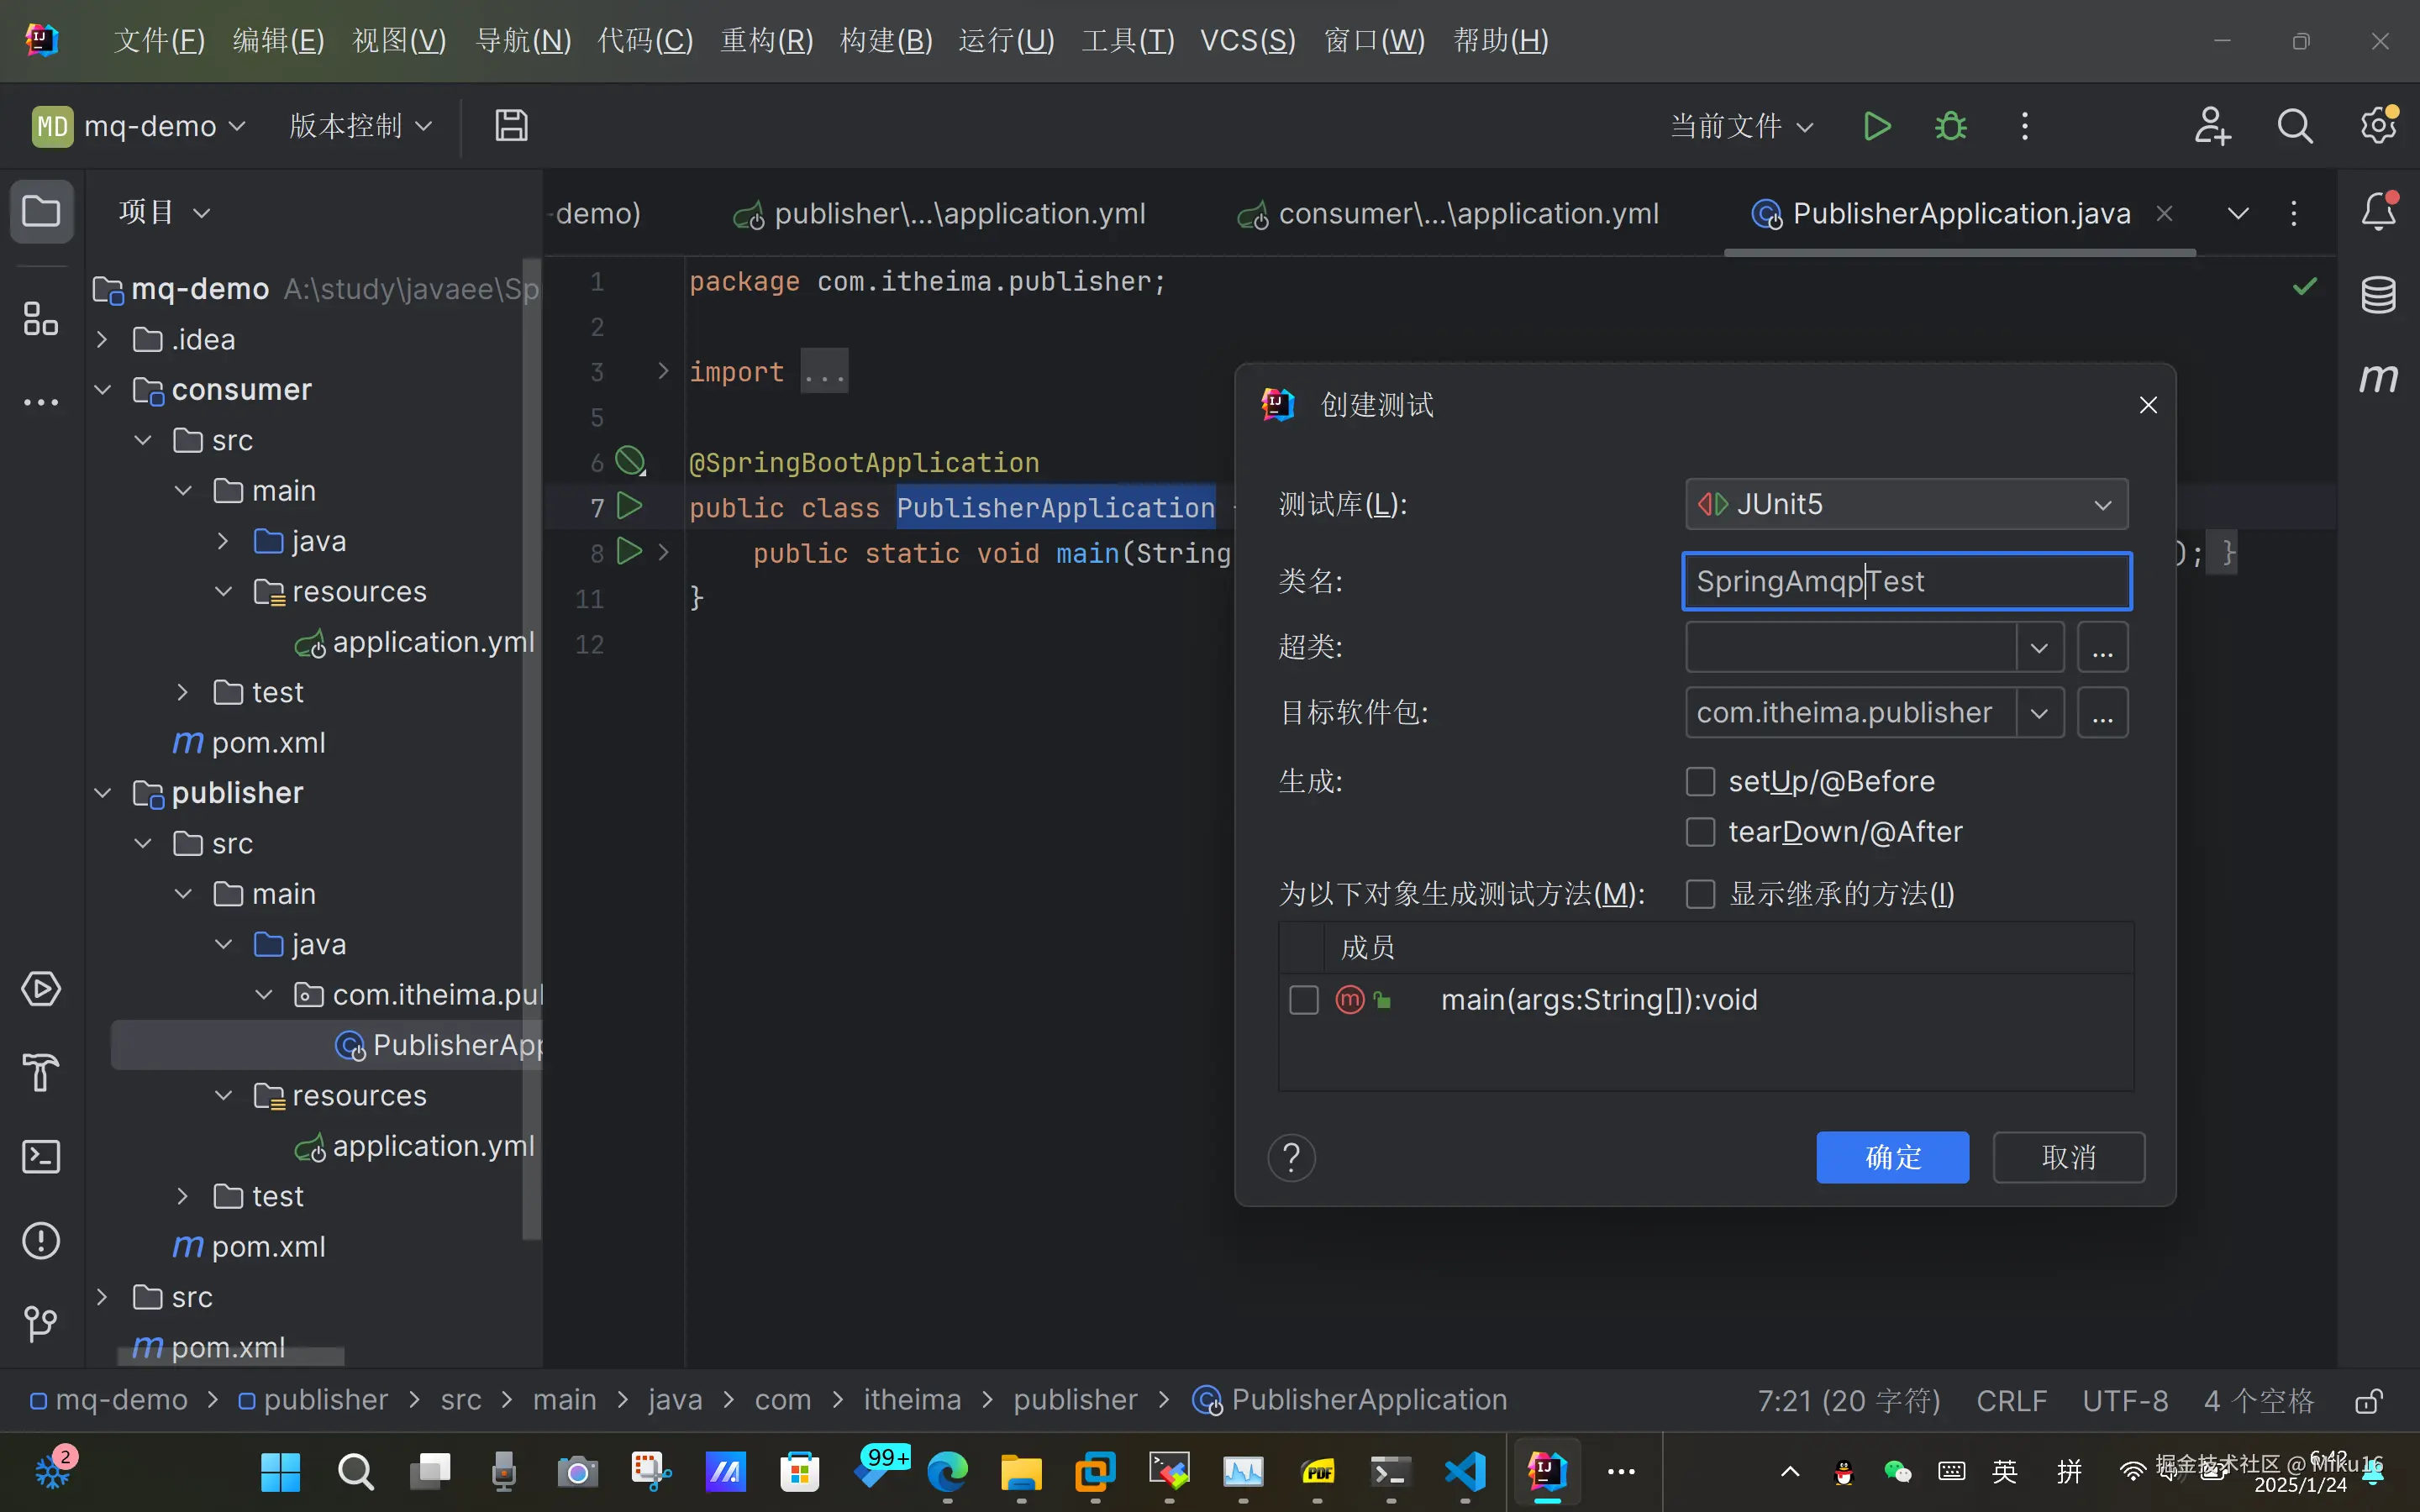Viewport: 2420px width, 1512px height.
Task: Open the JUnit5 testing library dropdown
Action: 1906,504
